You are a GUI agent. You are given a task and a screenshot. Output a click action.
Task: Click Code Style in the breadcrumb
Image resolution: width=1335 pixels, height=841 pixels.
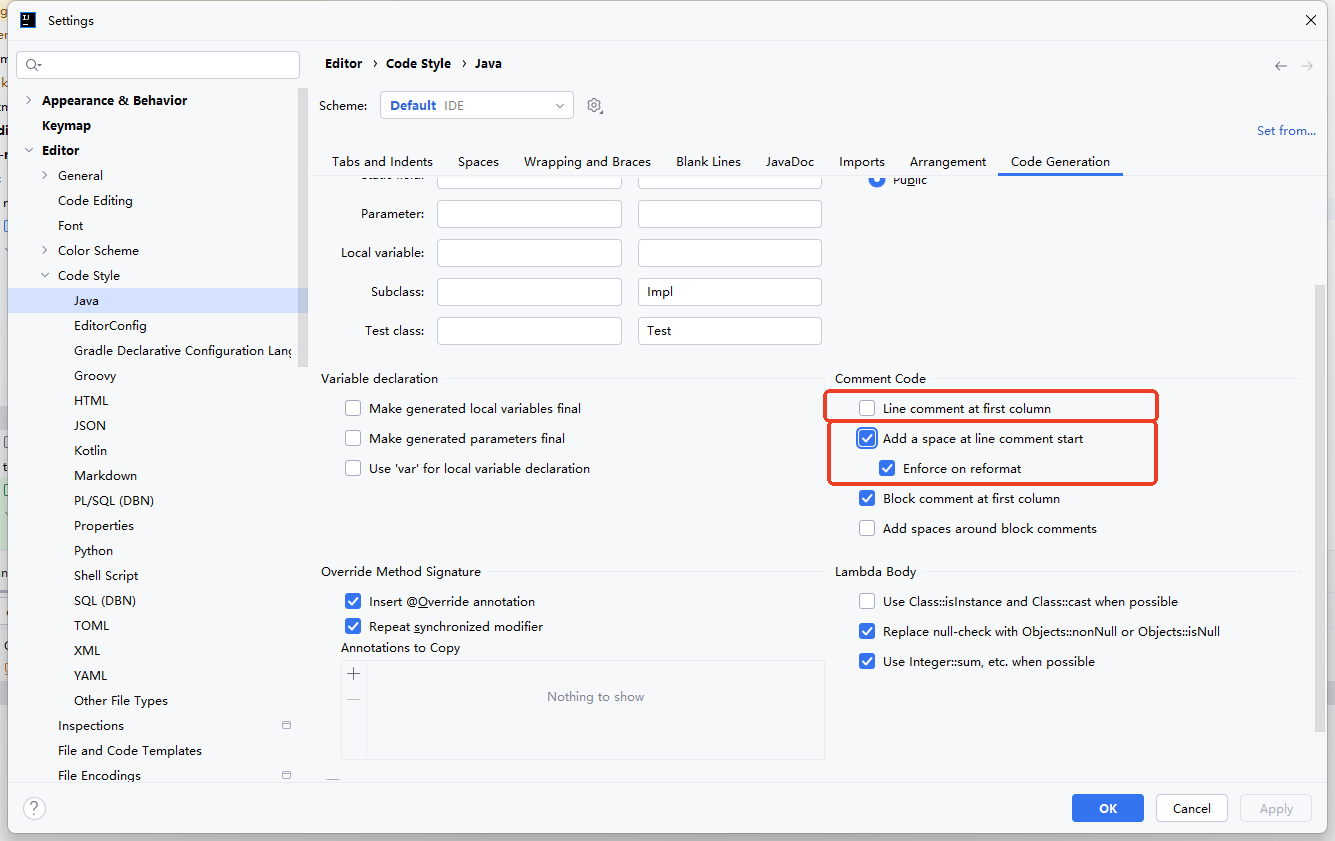[x=418, y=63]
